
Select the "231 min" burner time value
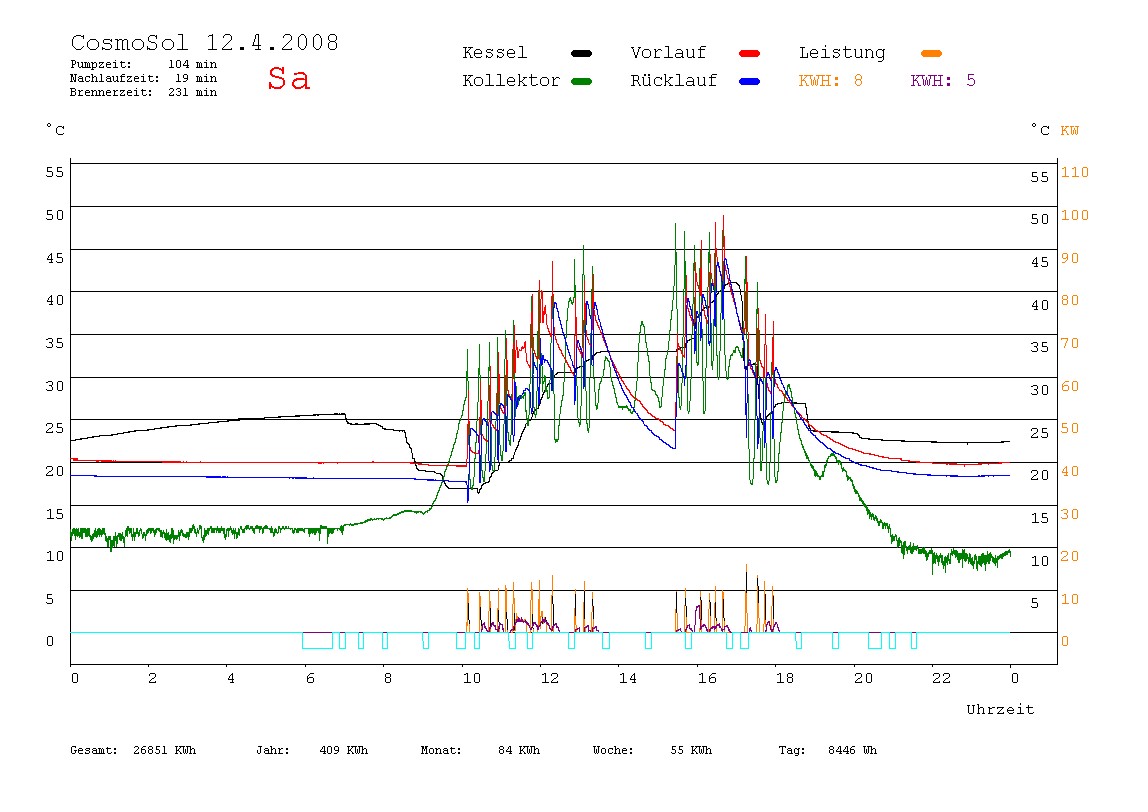[x=193, y=92]
